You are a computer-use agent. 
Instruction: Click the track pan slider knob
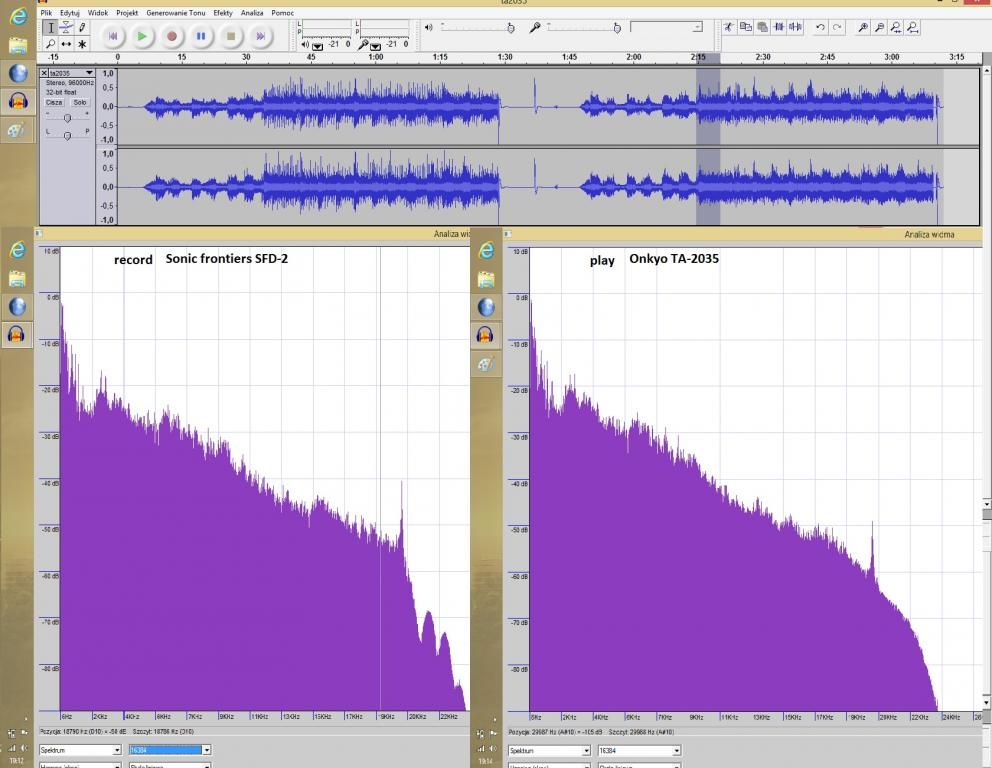(x=68, y=135)
